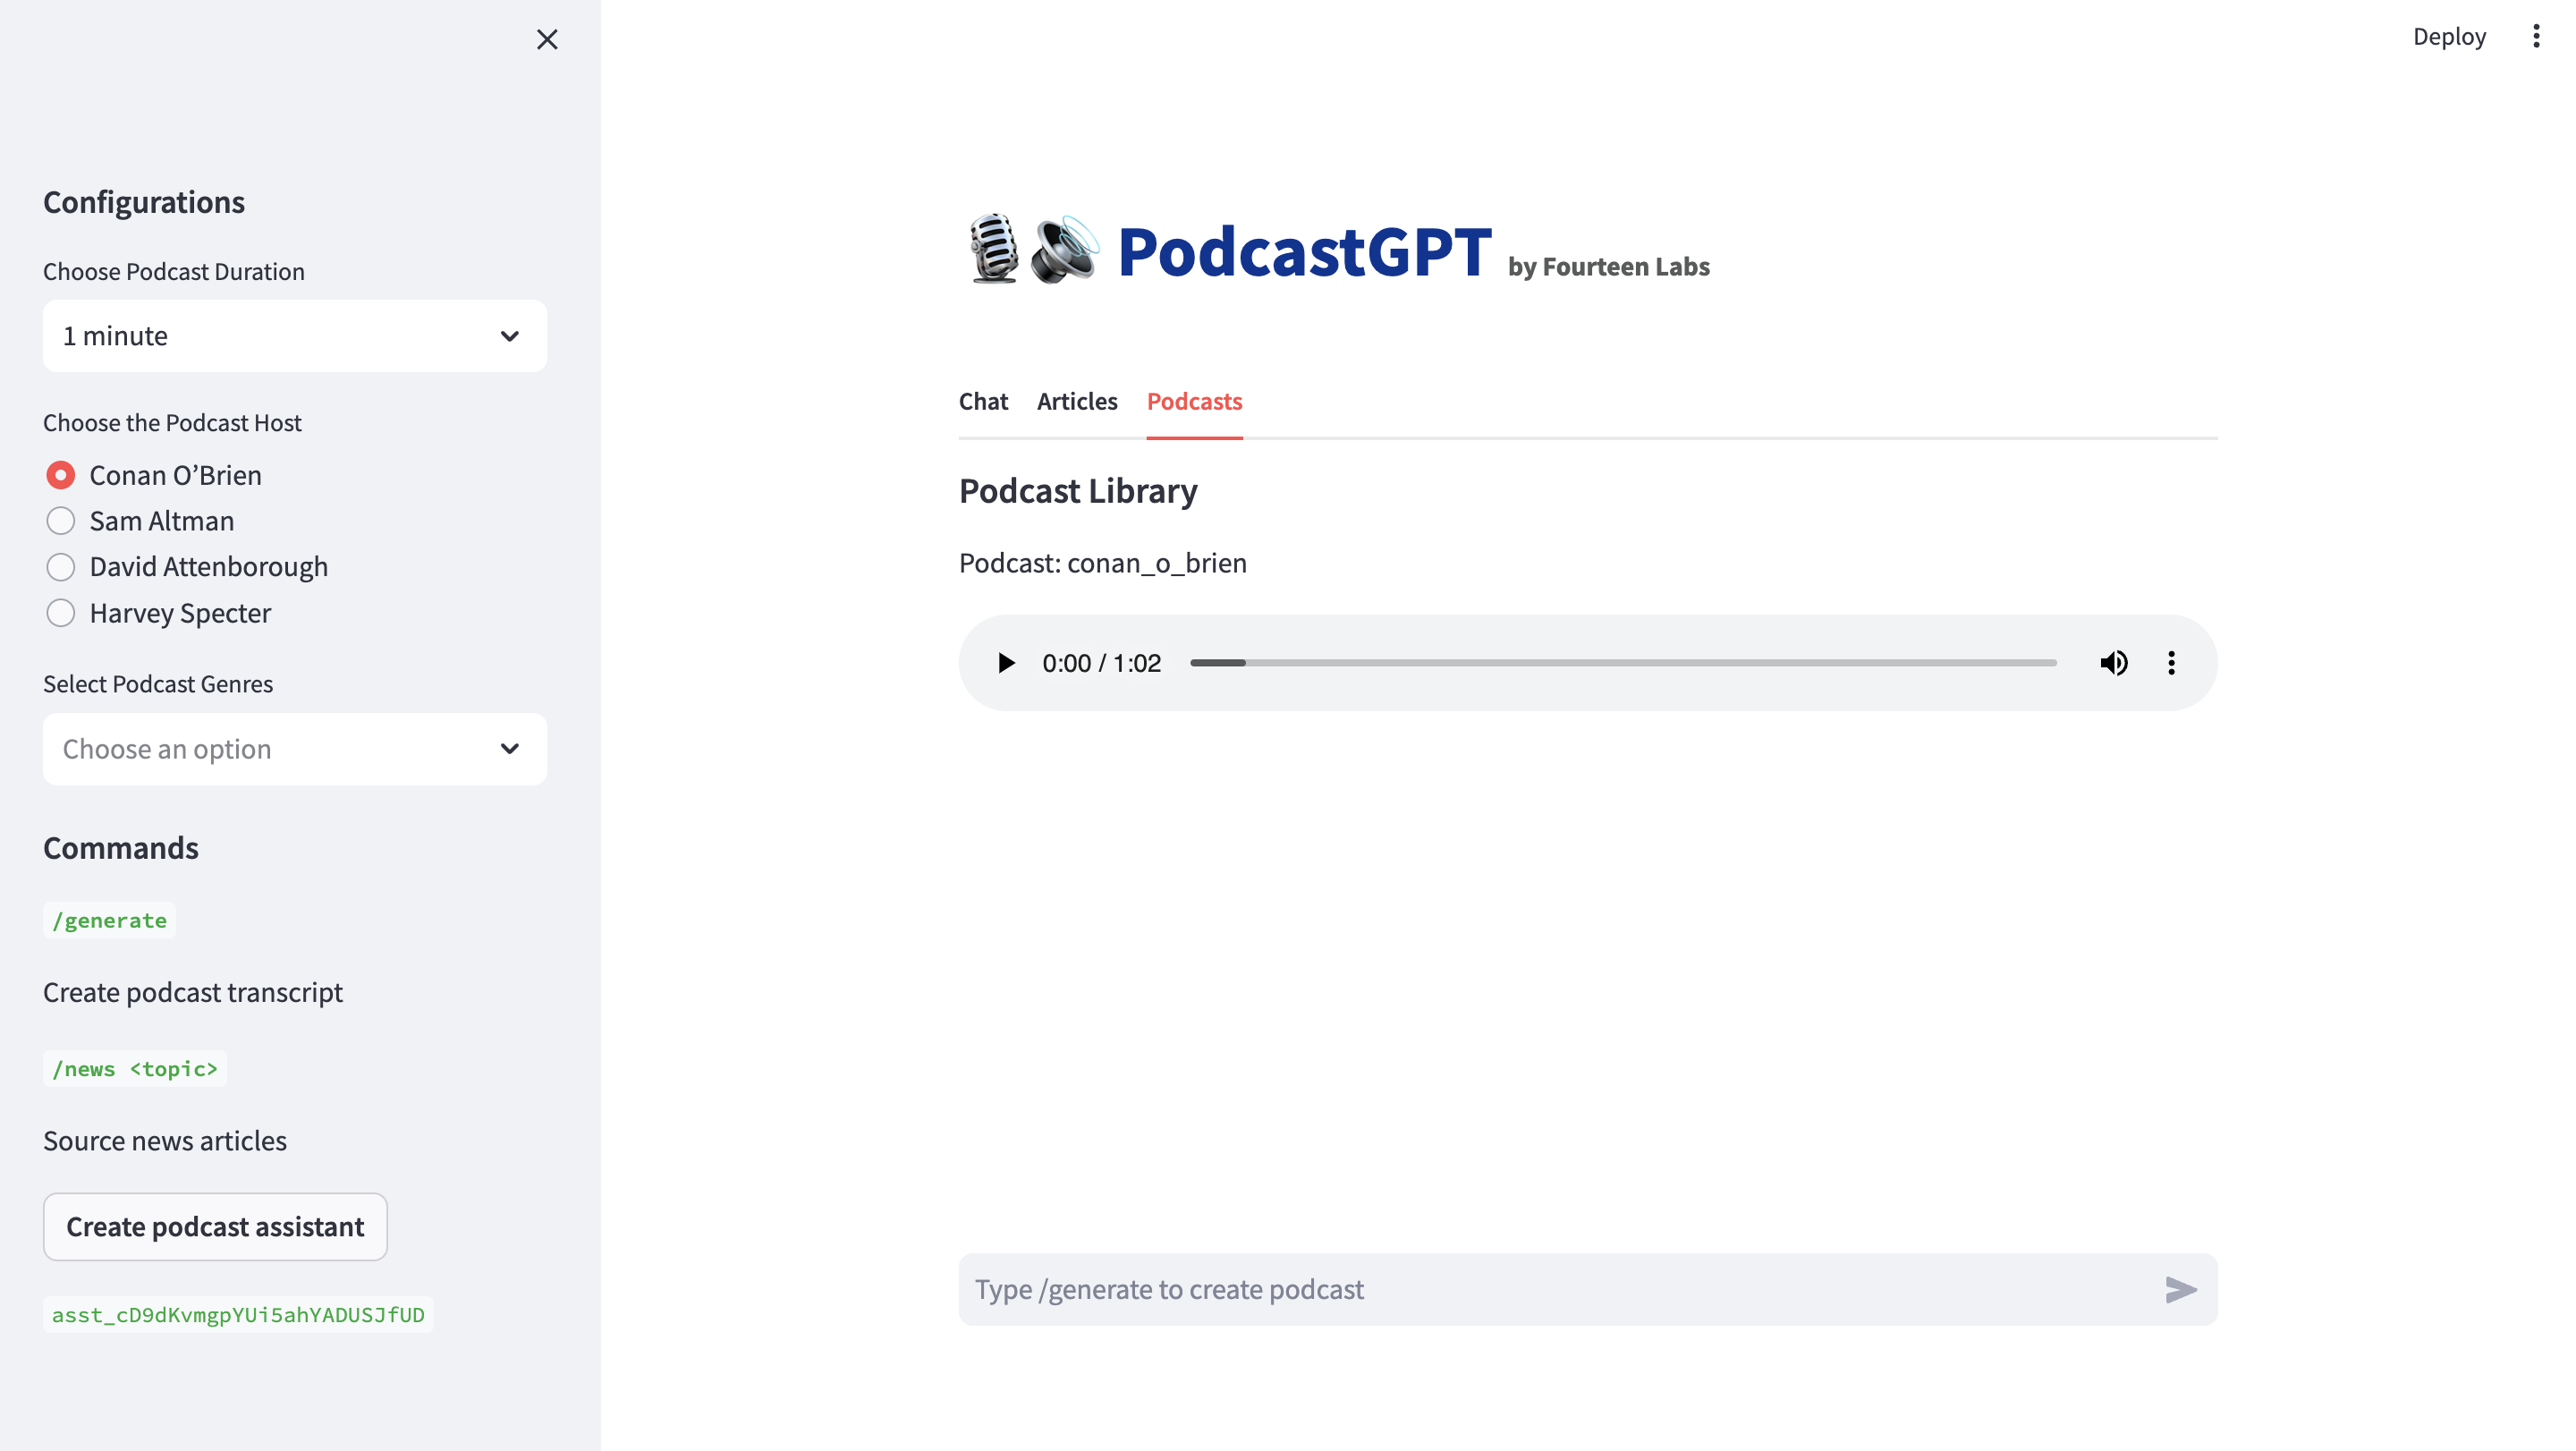Open the Streamlit main menu dots
This screenshot has height=1451, width=2576.
2536,37
